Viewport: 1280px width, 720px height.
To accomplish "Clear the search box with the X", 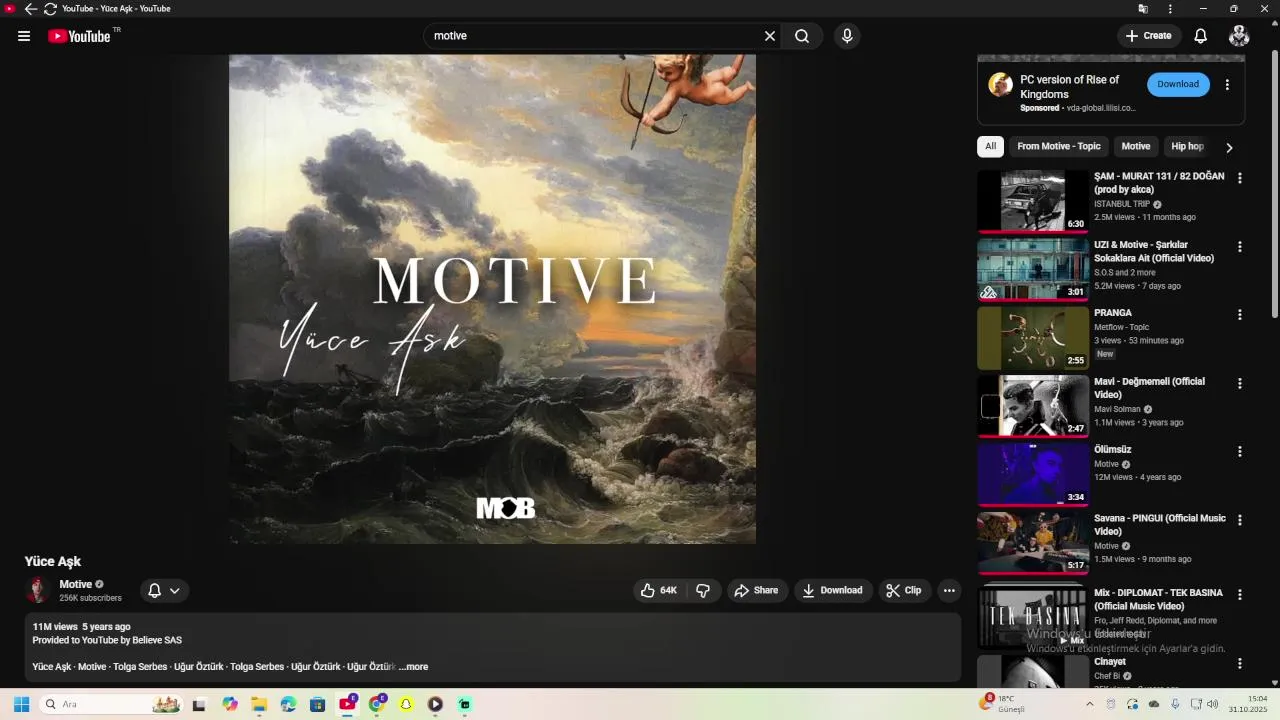I will (770, 36).
